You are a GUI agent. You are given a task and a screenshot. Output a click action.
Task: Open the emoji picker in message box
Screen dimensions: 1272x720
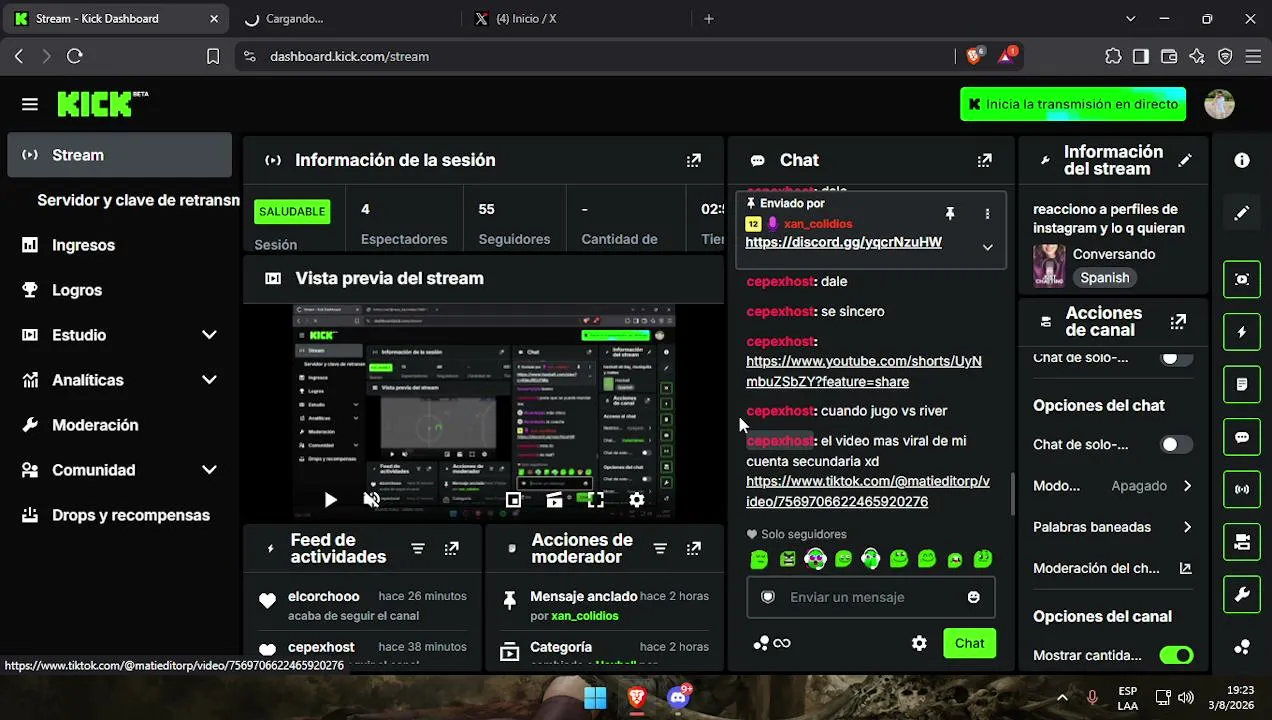click(x=973, y=597)
